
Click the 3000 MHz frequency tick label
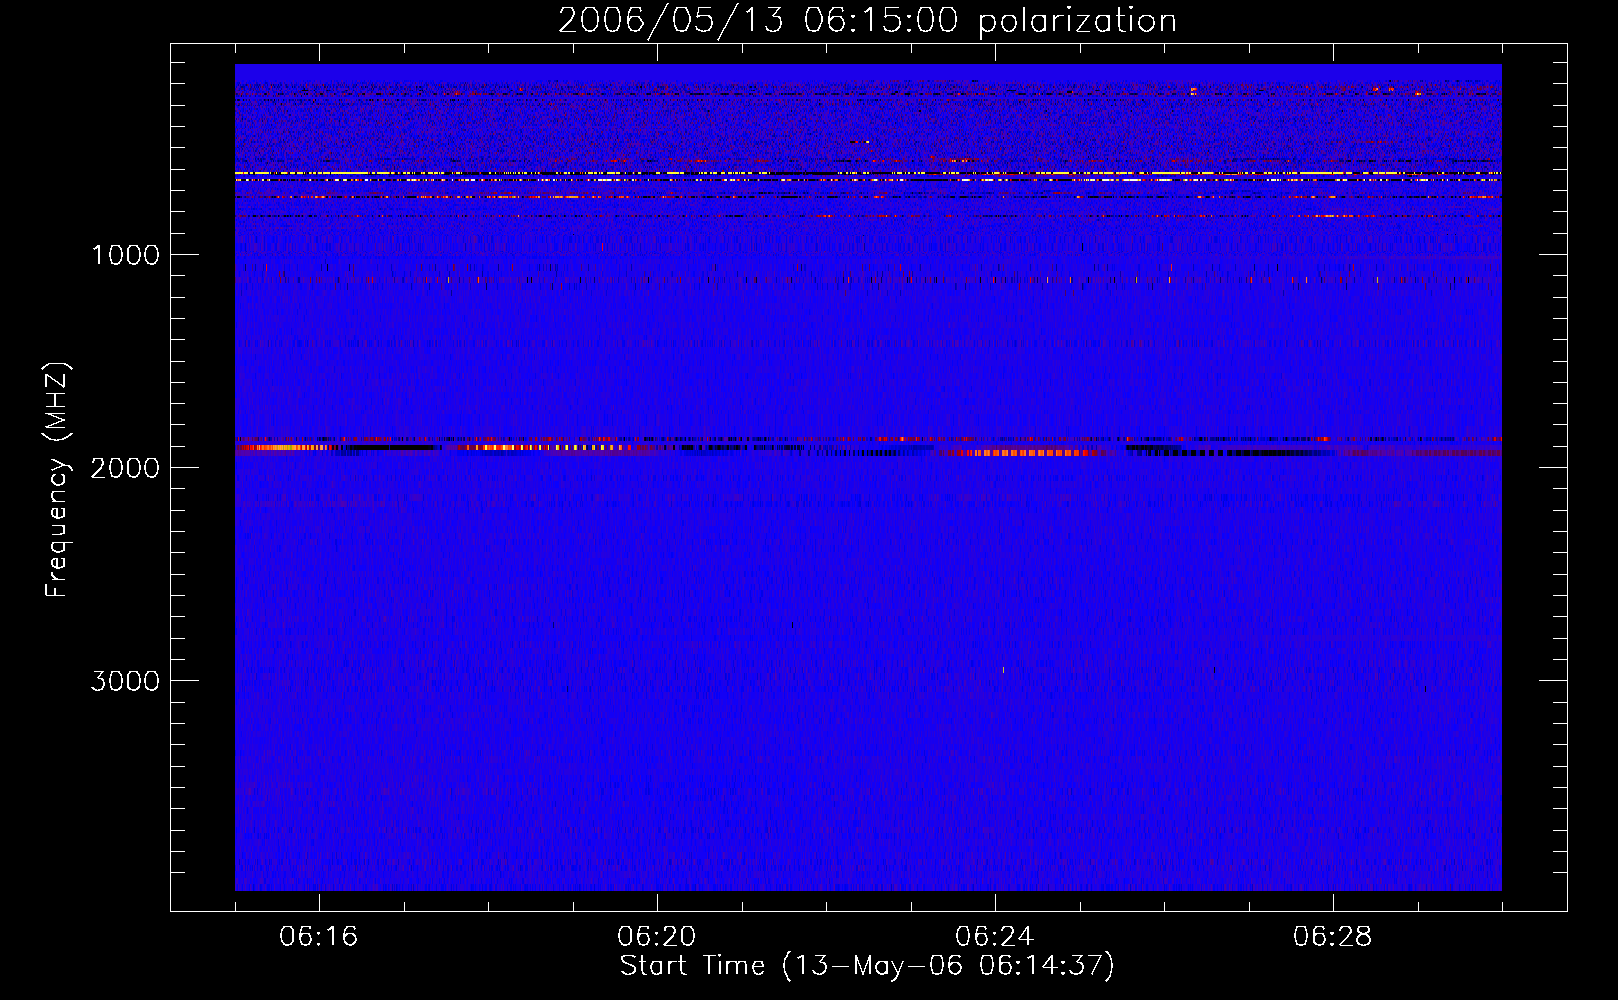click(x=125, y=681)
